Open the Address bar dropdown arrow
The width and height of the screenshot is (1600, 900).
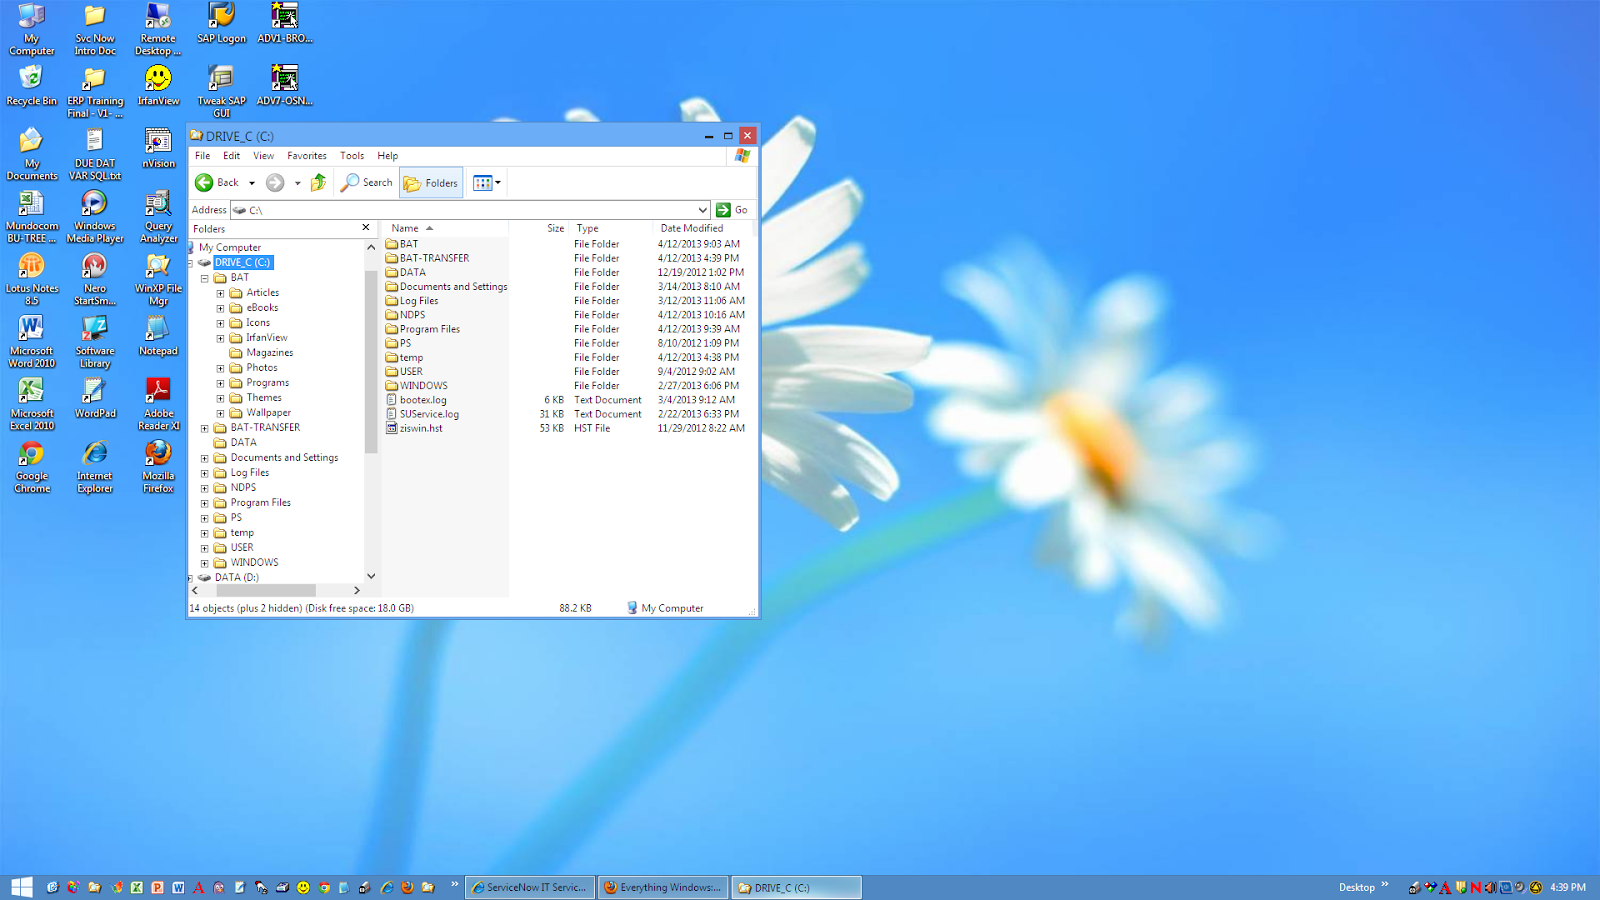click(702, 210)
